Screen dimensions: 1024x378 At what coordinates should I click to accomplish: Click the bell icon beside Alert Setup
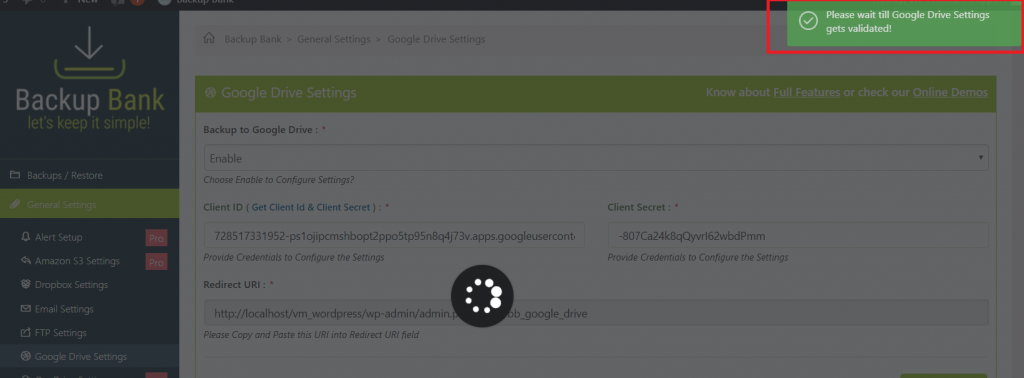(x=26, y=238)
